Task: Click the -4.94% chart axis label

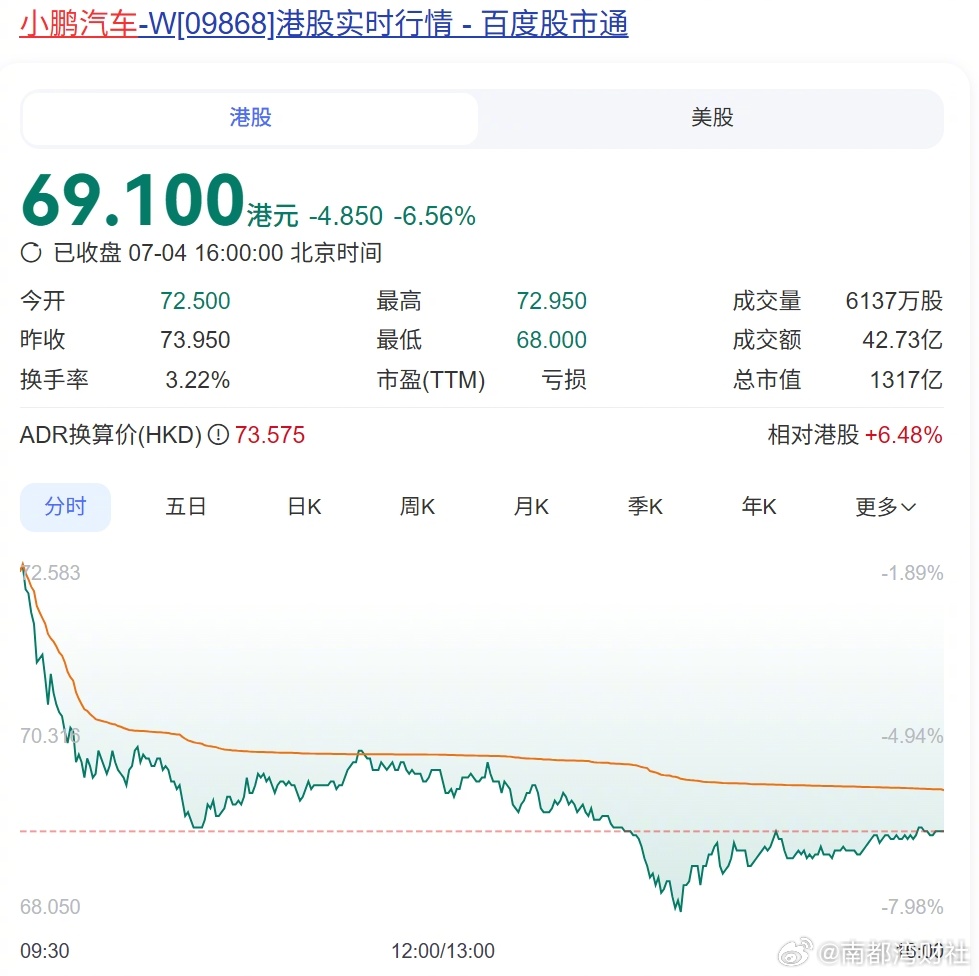Action: click(912, 736)
